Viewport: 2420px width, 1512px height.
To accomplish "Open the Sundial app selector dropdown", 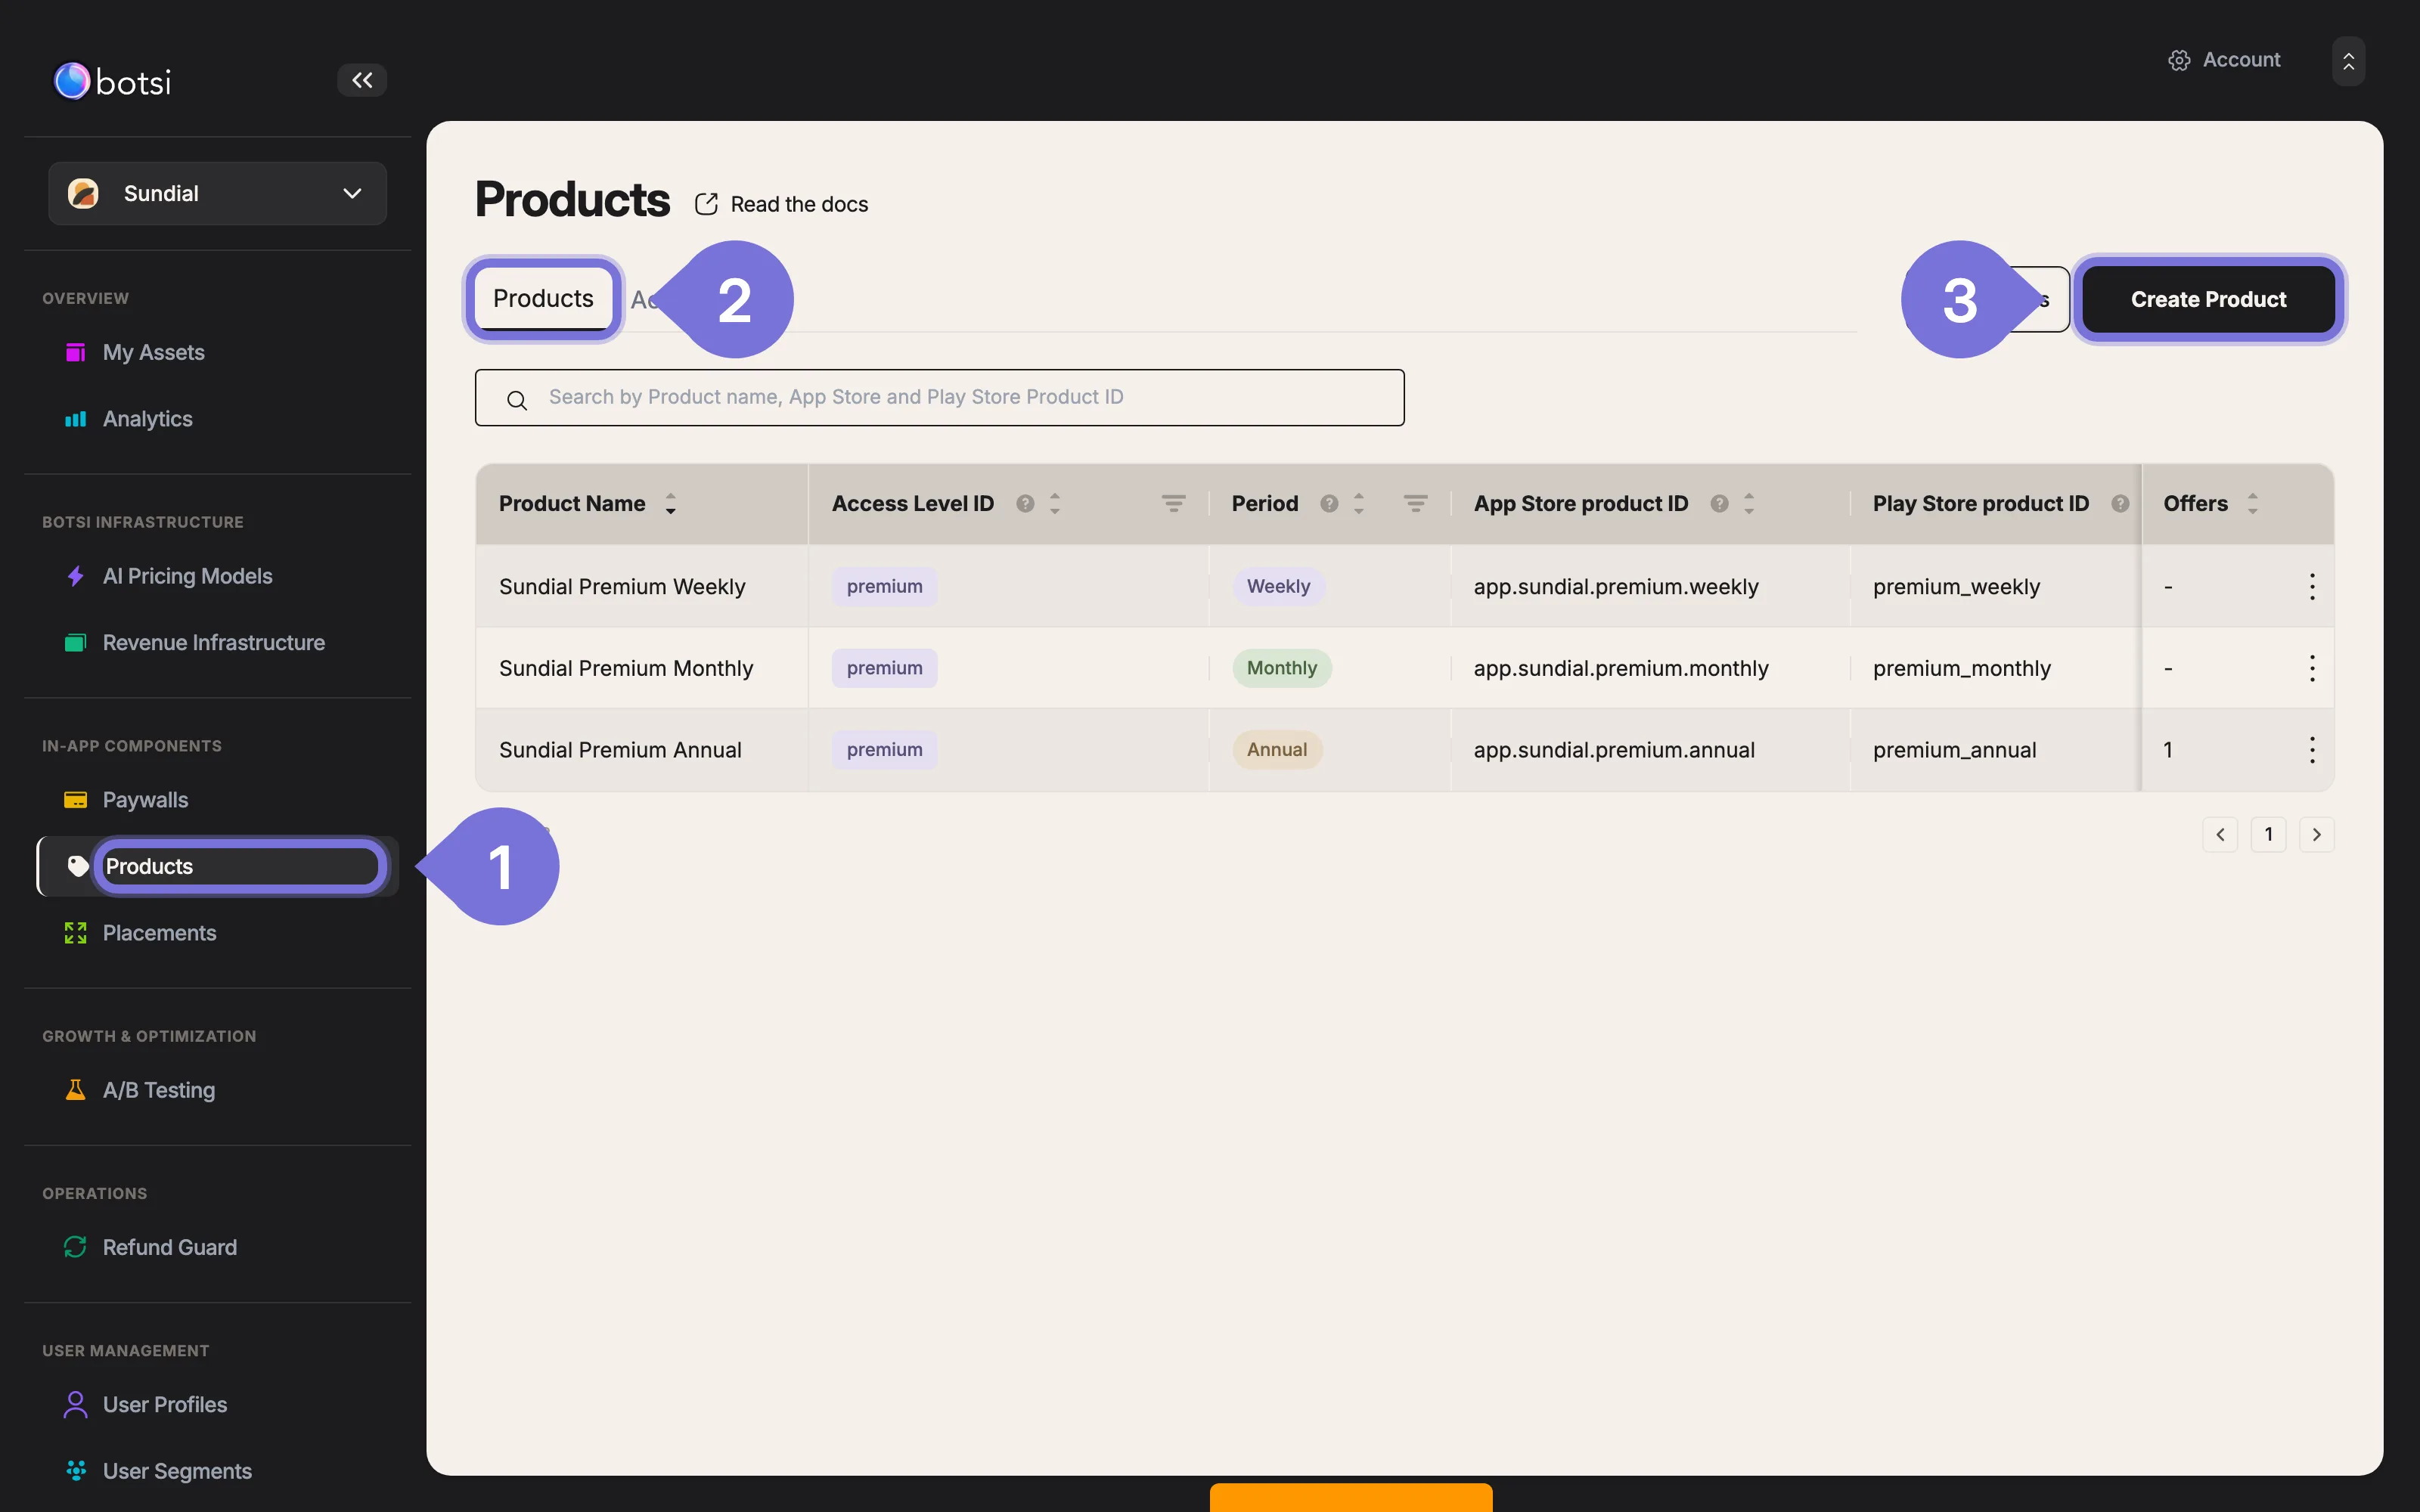I will pyautogui.click(x=217, y=193).
